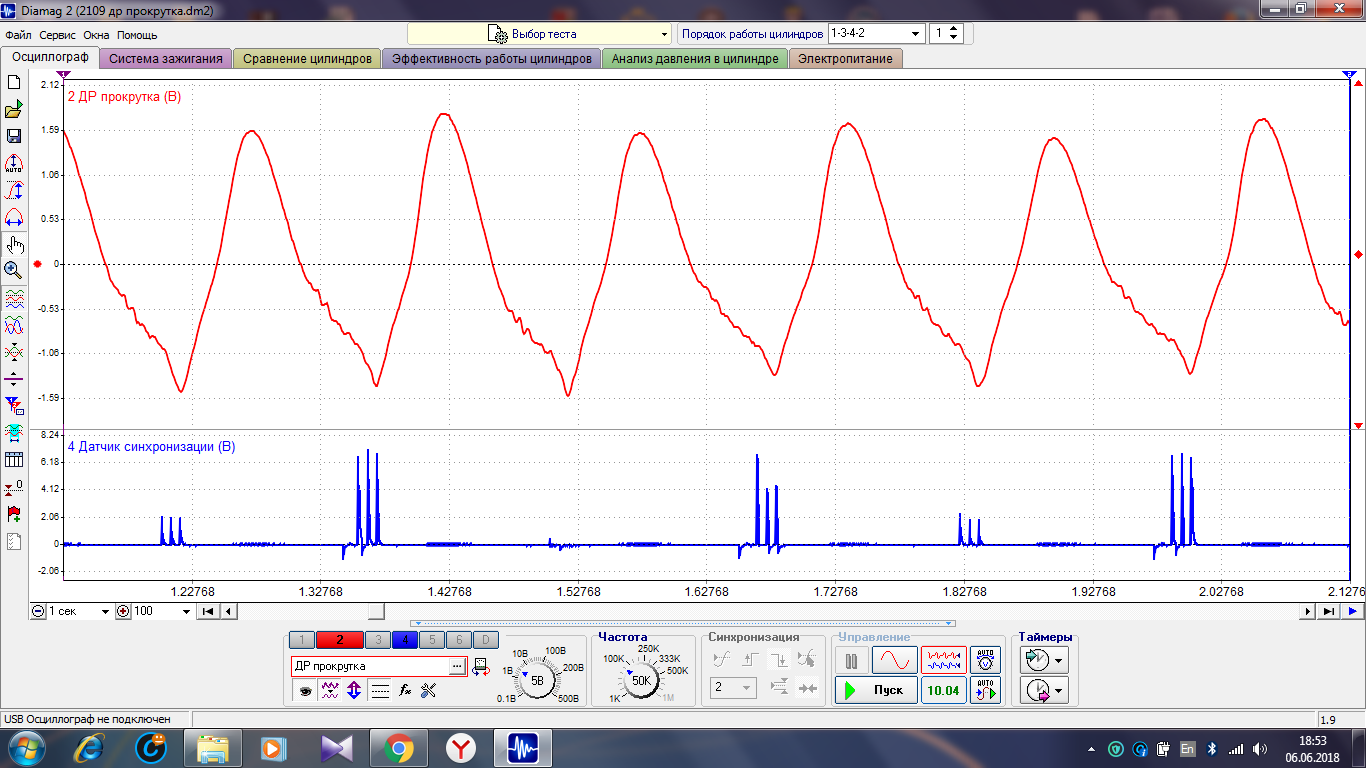The image size is (1366, 768).
Task: Jump to end of the recording
Action: [1328, 611]
